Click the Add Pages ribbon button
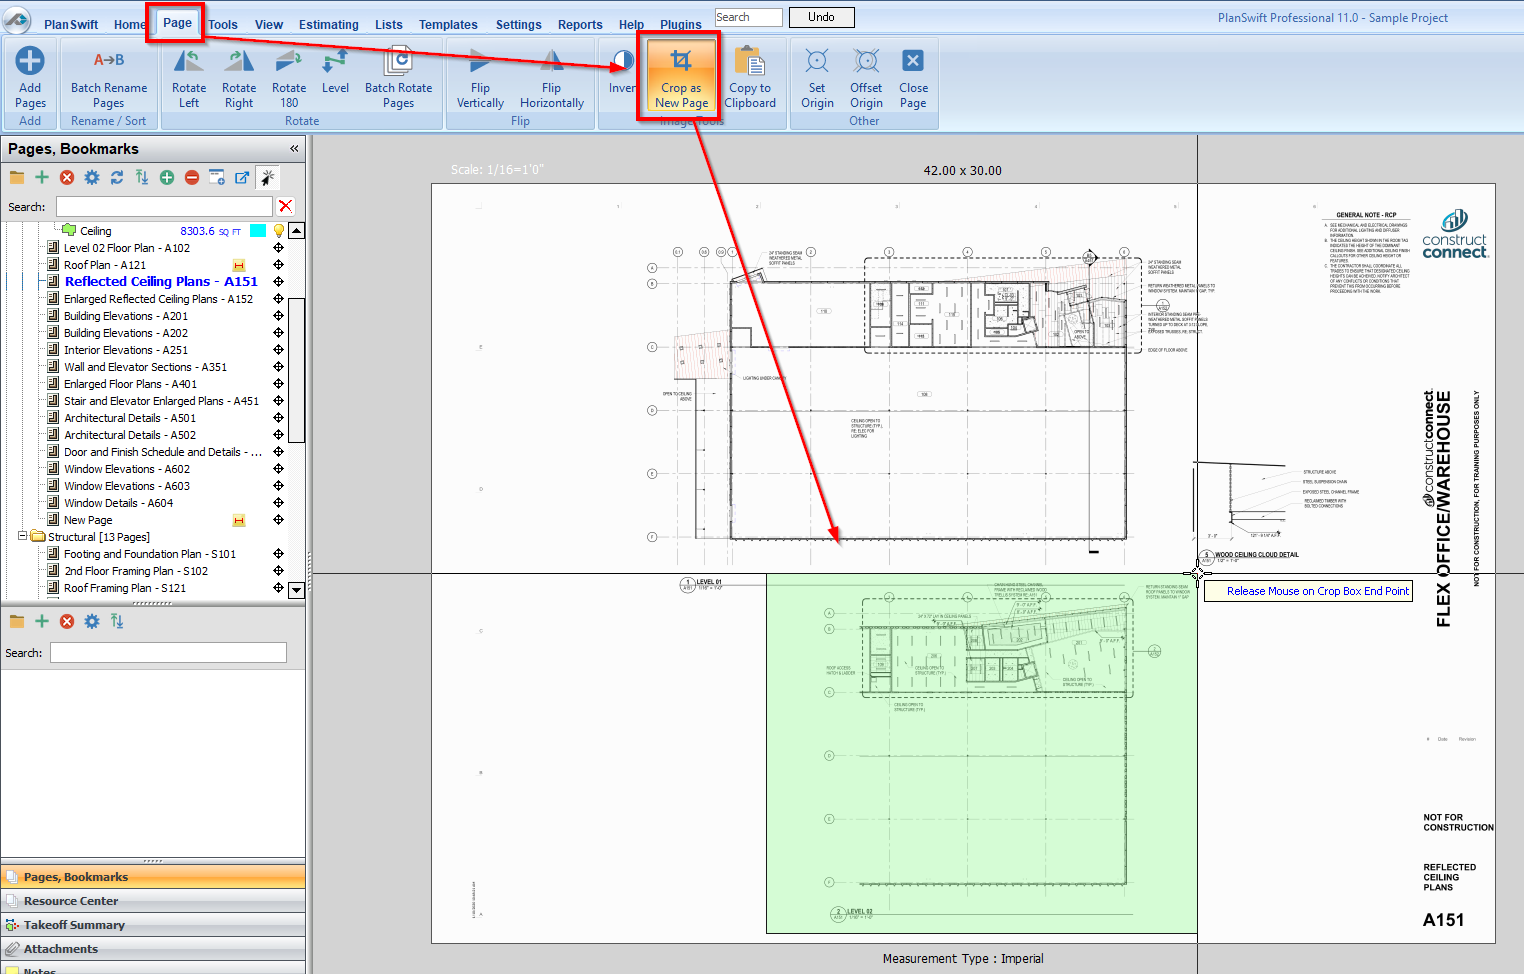This screenshot has width=1524, height=974. 30,78
